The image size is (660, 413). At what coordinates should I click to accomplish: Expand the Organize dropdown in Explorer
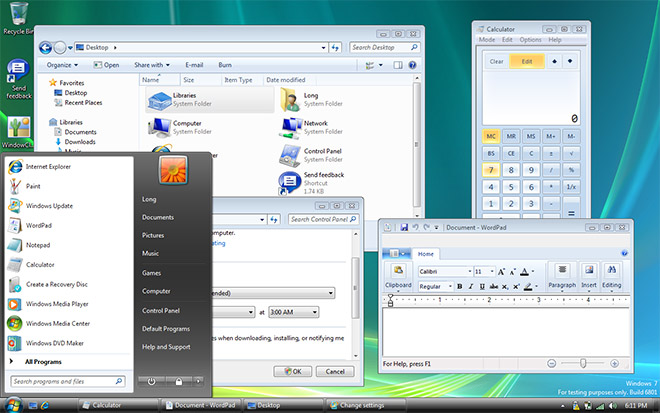[x=62, y=65]
